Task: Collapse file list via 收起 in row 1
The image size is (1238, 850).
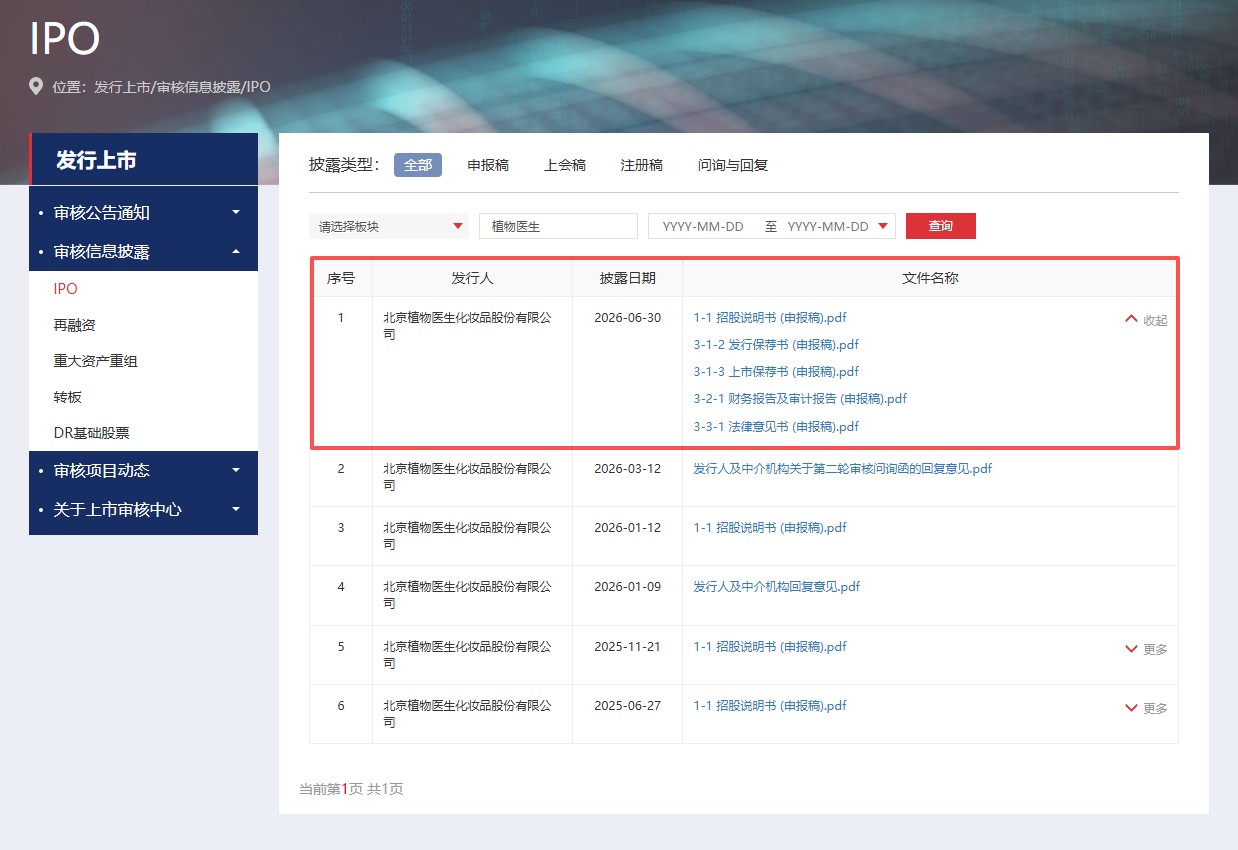Action: pyautogui.click(x=1146, y=320)
